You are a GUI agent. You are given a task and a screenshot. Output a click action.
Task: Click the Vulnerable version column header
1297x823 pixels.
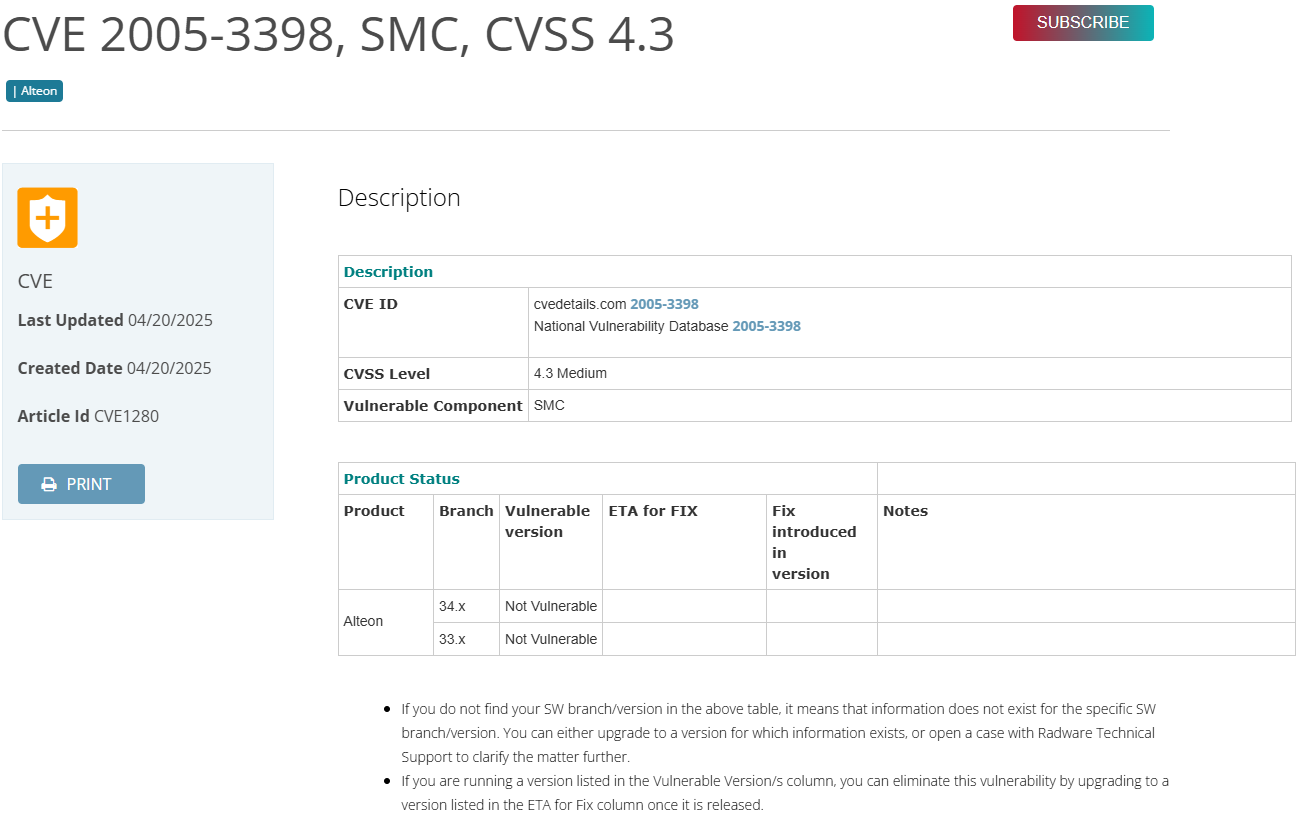click(547, 521)
